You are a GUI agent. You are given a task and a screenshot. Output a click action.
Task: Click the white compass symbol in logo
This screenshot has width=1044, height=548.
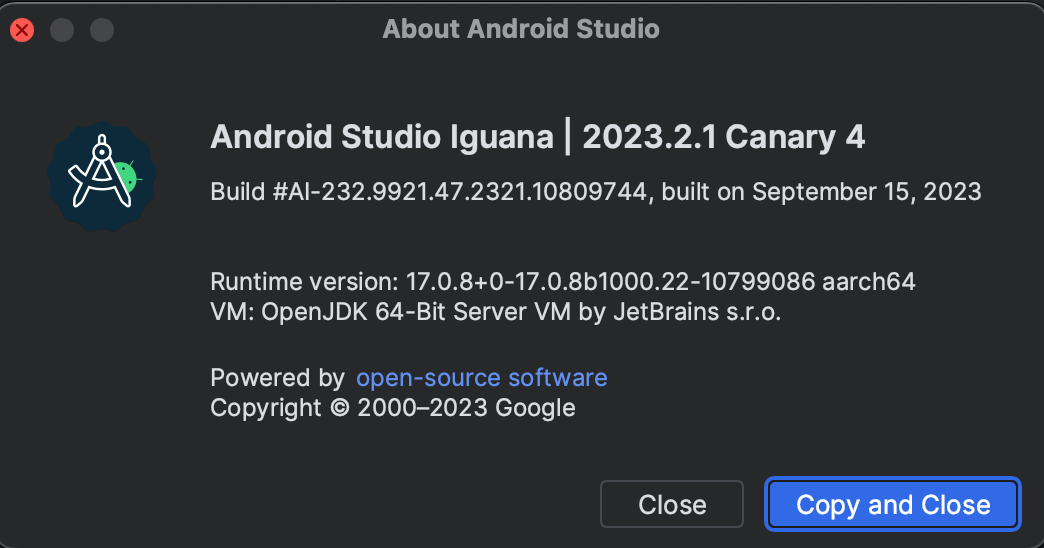click(x=100, y=171)
